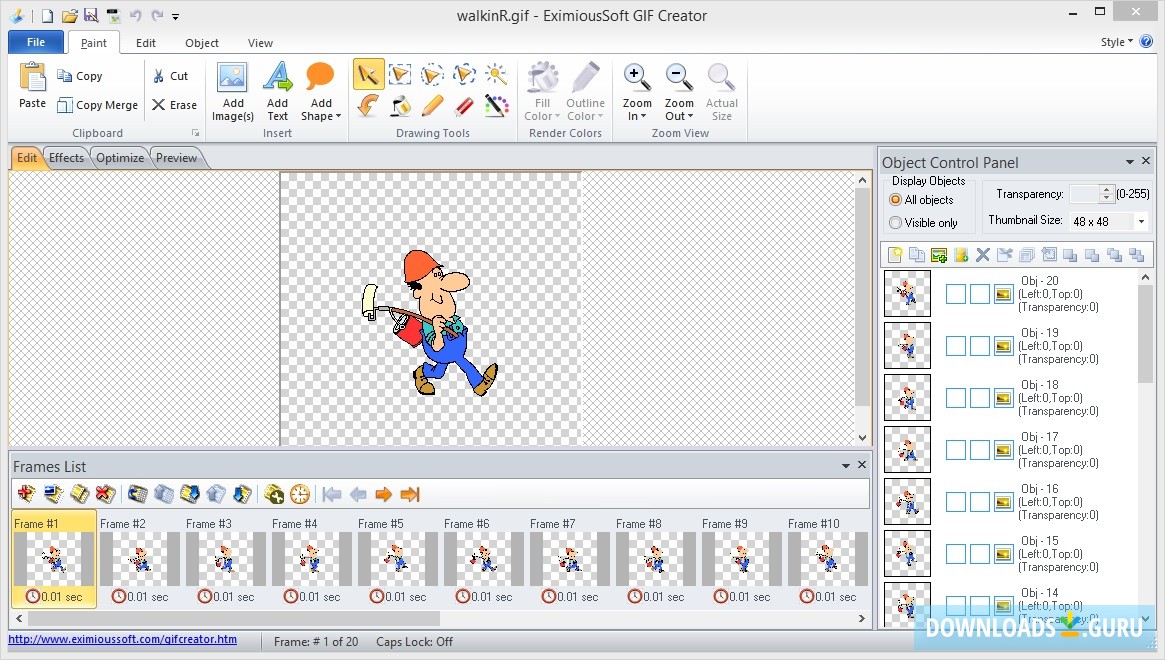Add a new frame in Frames List
Viewport: 1165px width, 660px height.
coord(25,494)
